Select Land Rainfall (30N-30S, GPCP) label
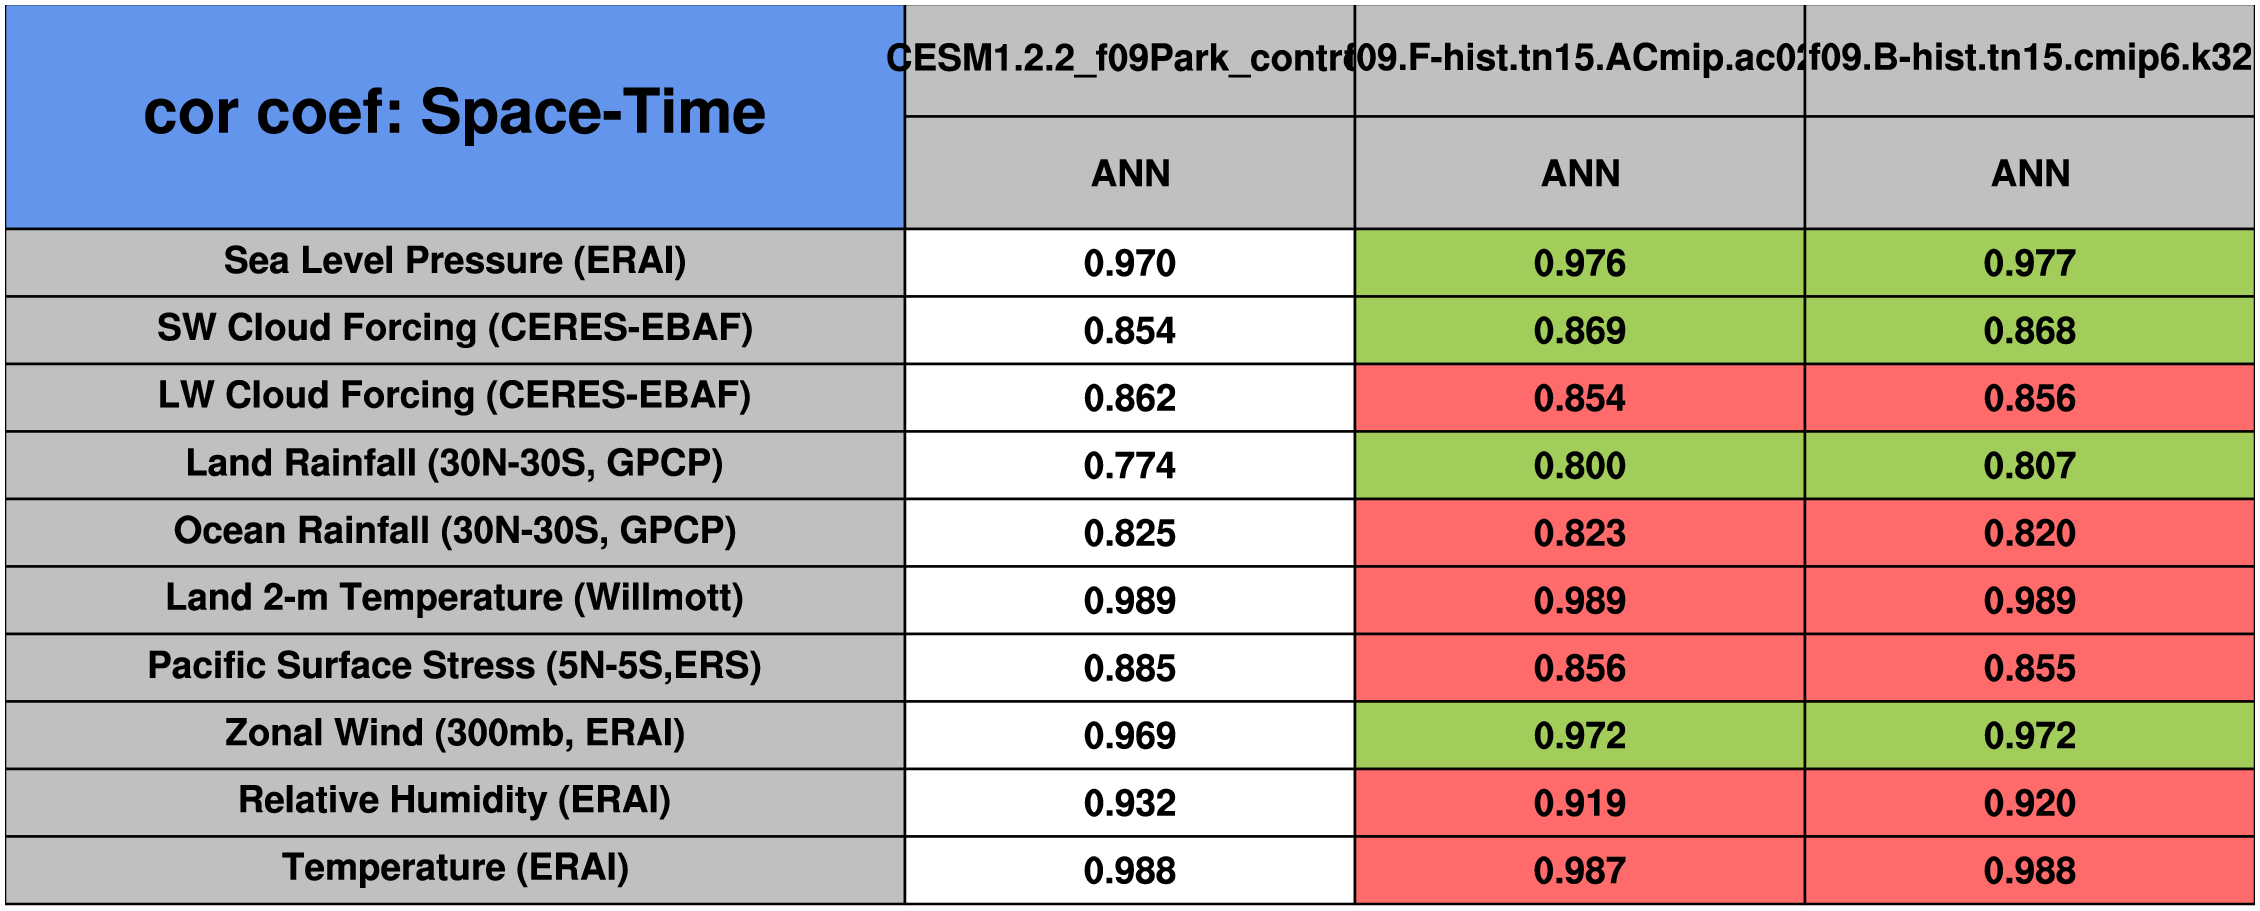 [x=455, y=464]
